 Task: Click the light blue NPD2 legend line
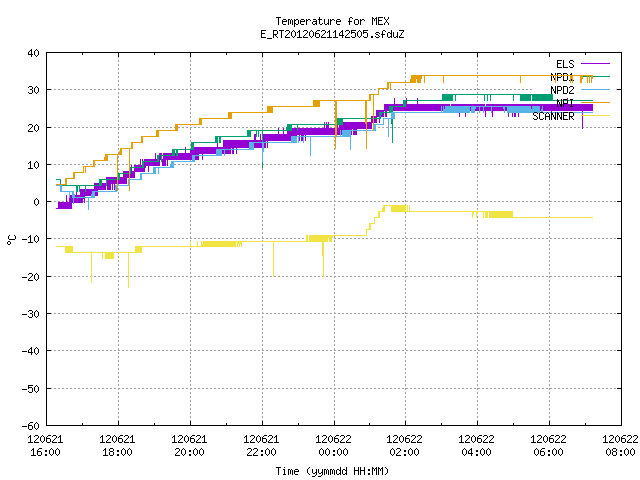click(x=595, y=89)
